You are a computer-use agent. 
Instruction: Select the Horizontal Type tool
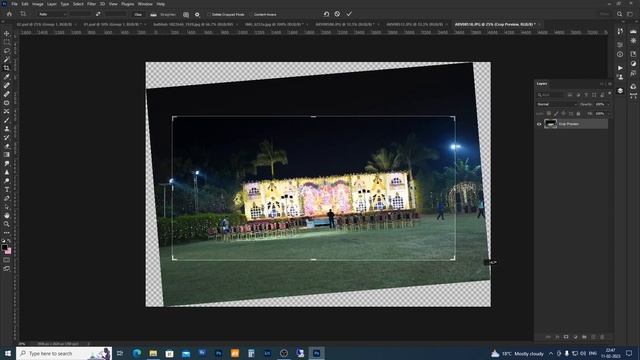(7, 189)
